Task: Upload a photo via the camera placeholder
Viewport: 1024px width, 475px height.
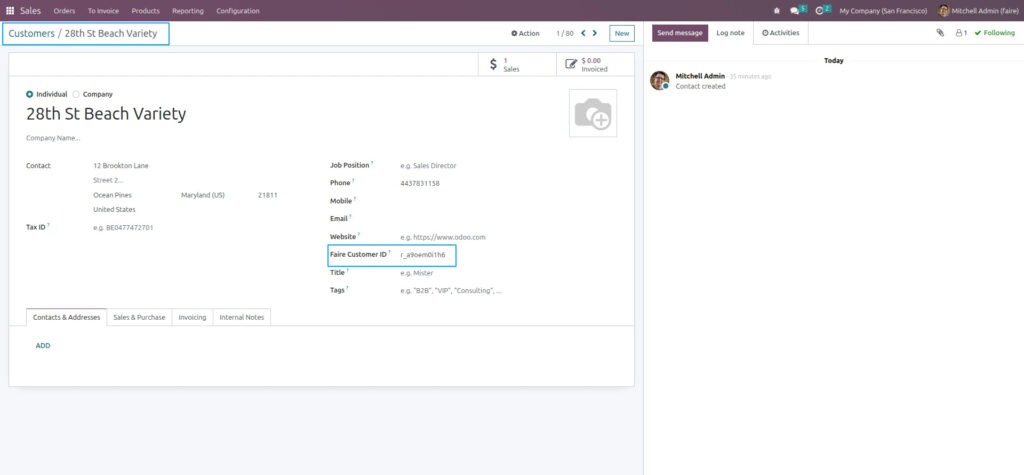Action: click(x=593, y=113)
